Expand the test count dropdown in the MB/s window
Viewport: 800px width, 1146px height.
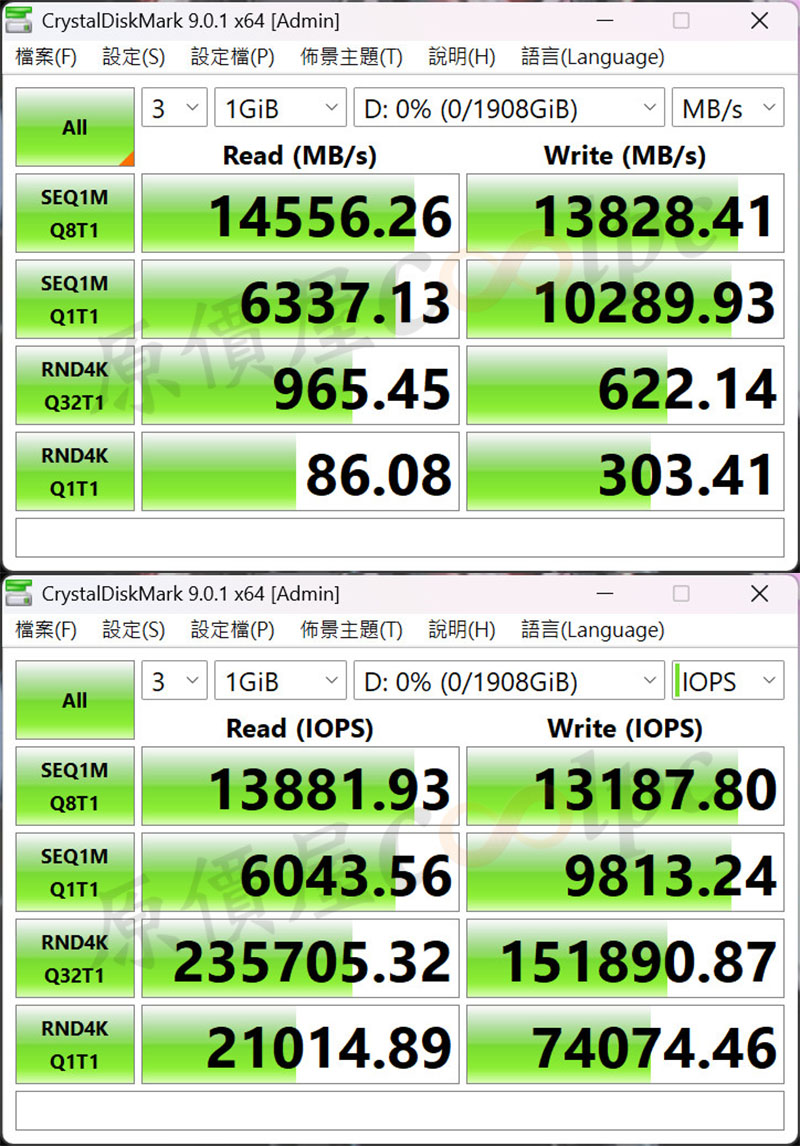click(174, 108)
